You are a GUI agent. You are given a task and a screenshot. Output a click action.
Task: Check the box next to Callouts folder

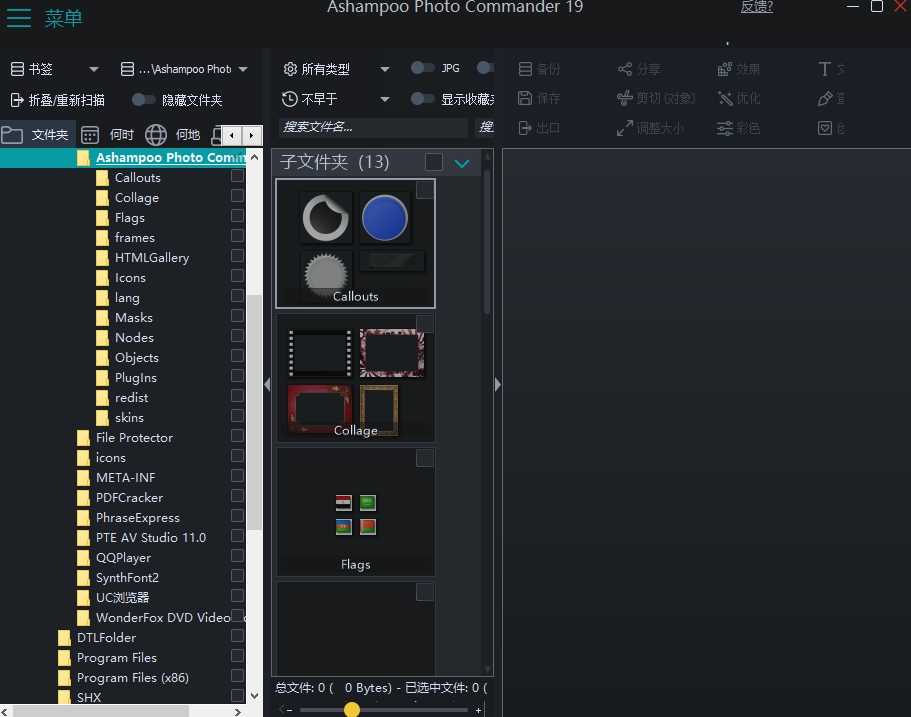[237, 176]
